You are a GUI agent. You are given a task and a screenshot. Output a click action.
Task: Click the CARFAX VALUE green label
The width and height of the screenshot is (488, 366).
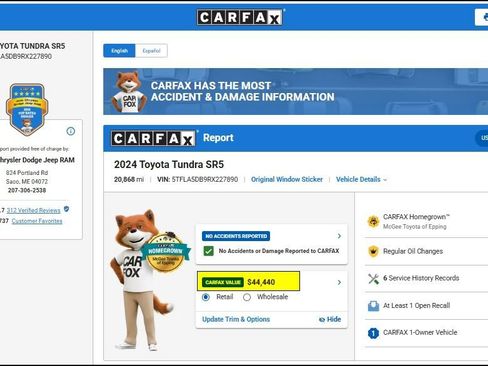click(x=223, y=282)
